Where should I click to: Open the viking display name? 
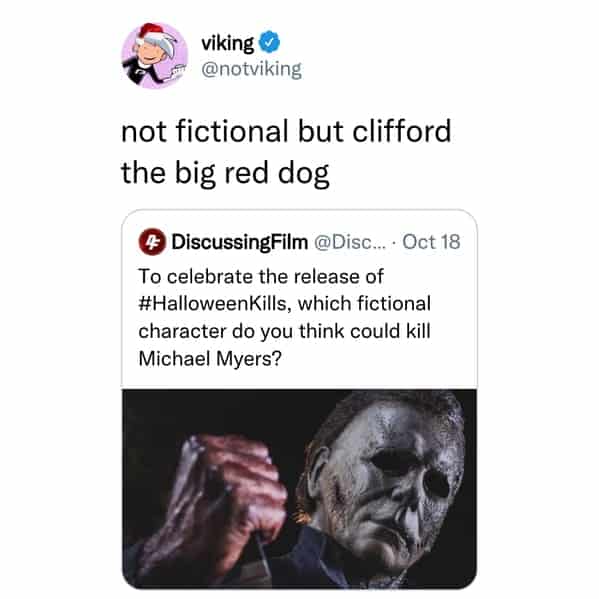pos(227,43)
